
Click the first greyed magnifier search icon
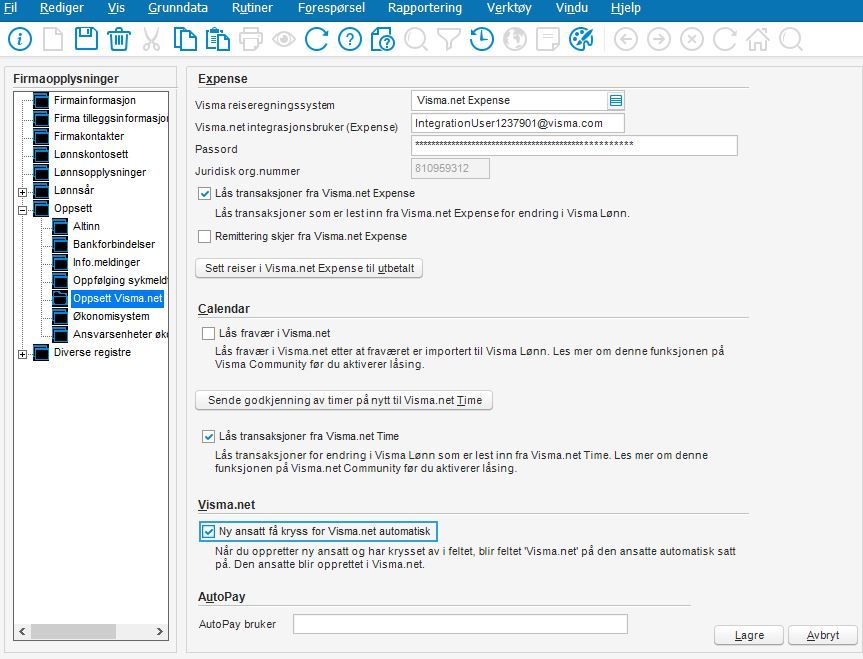click(416, 40)
